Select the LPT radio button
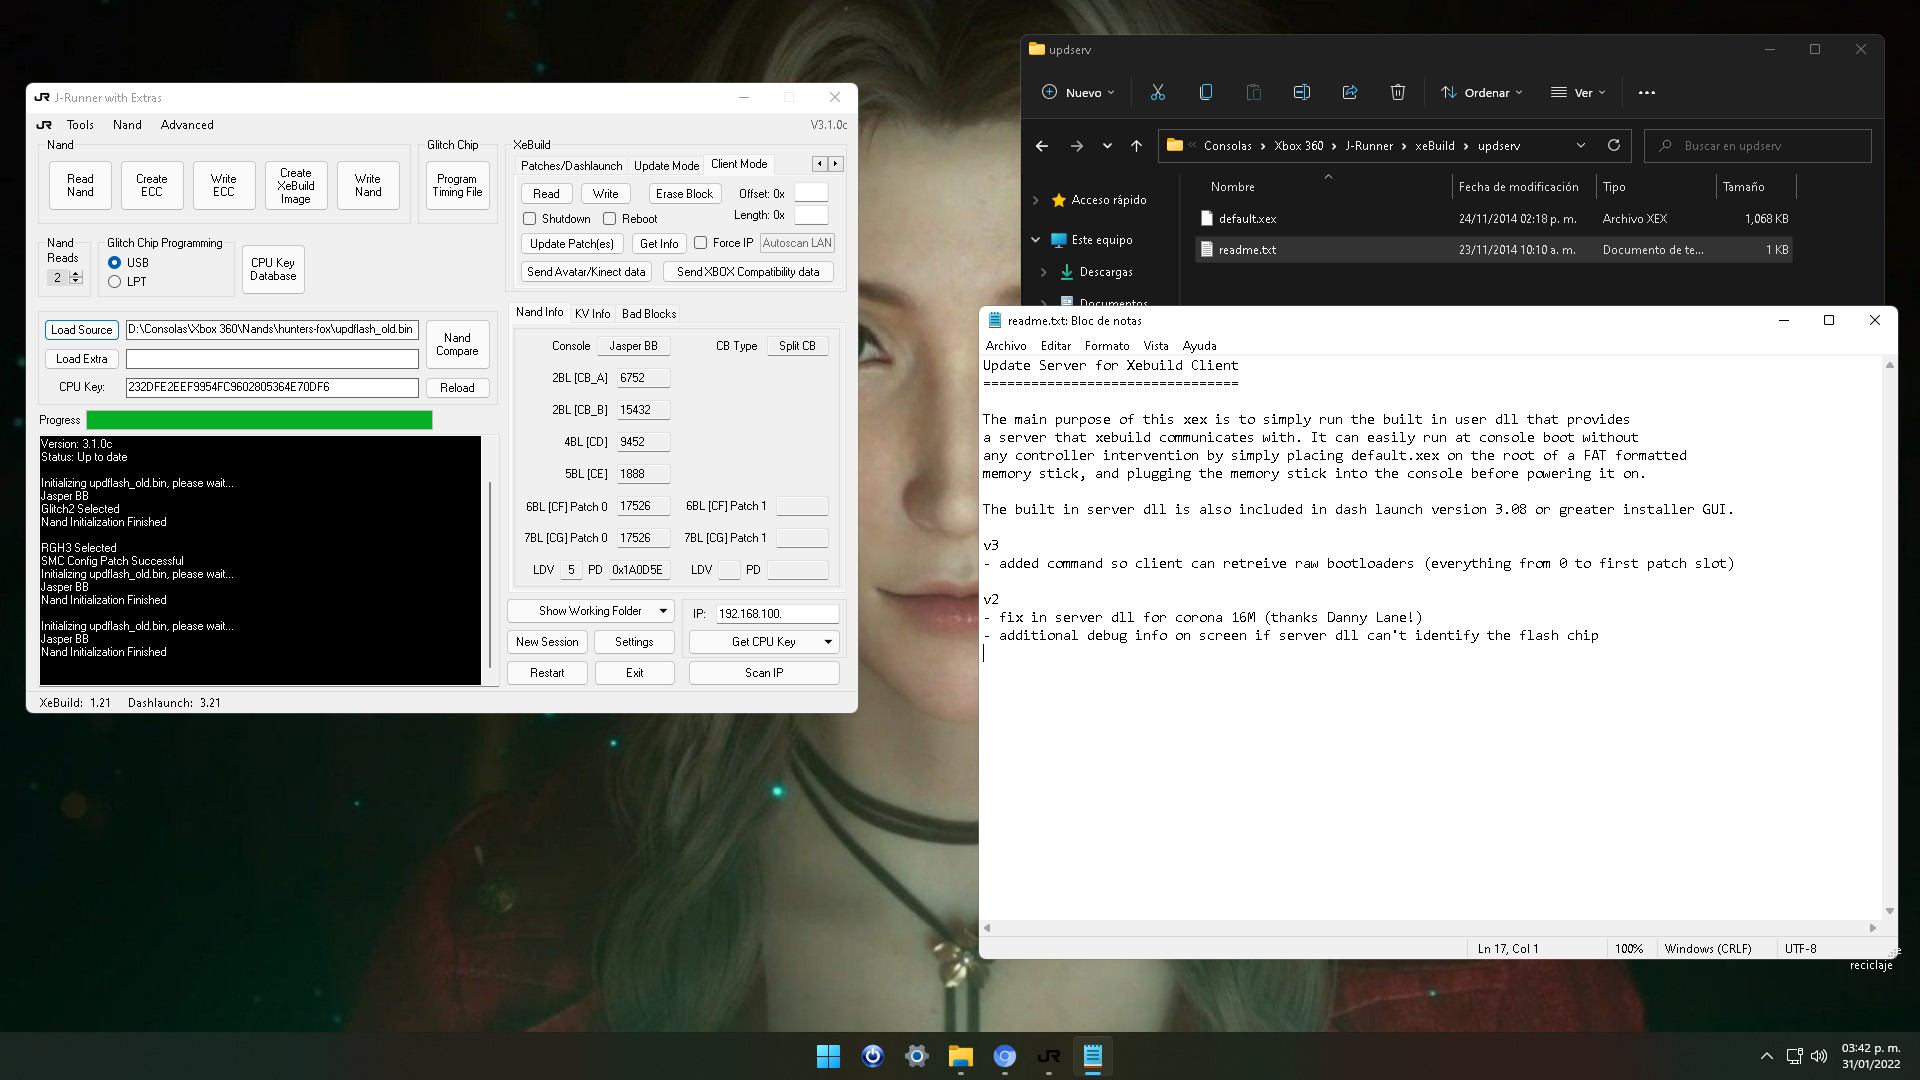Screen dimensions: 1920x1080 click(114, 282)
